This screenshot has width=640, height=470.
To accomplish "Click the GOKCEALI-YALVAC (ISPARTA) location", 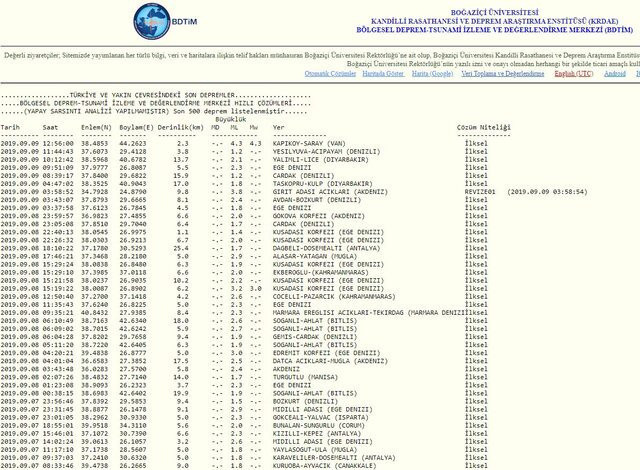I will [321, 418].
